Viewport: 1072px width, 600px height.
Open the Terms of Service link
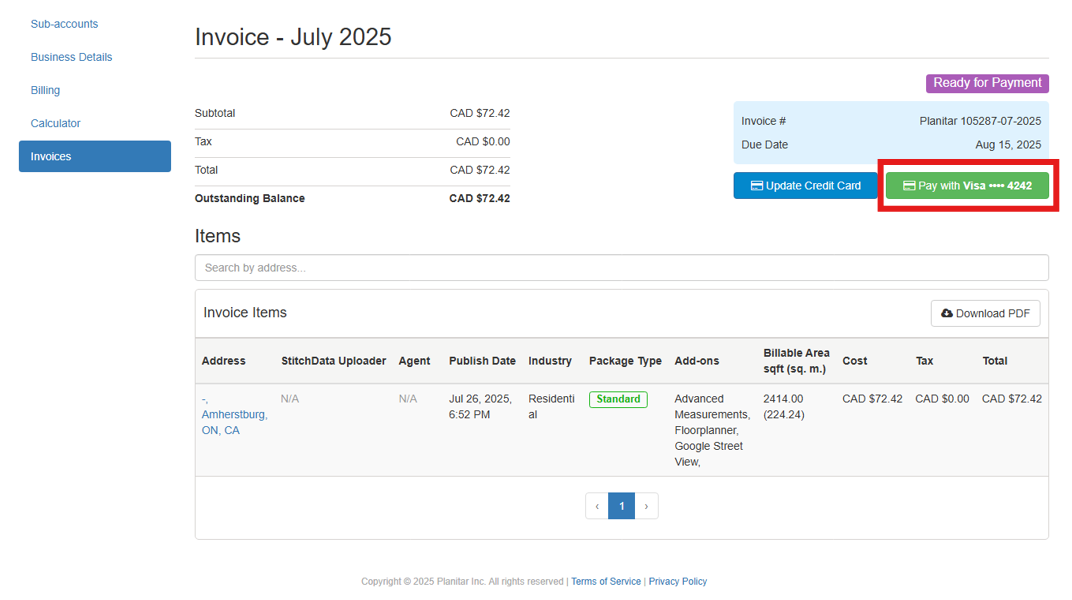click(x=605, y=581)
